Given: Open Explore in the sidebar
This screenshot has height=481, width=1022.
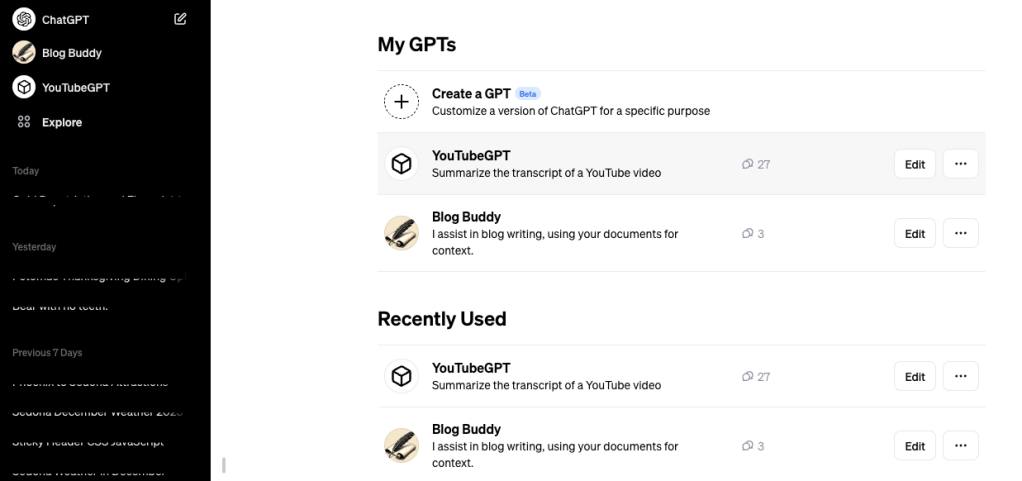Looking at the screenshot, I should tap(62, 122).
